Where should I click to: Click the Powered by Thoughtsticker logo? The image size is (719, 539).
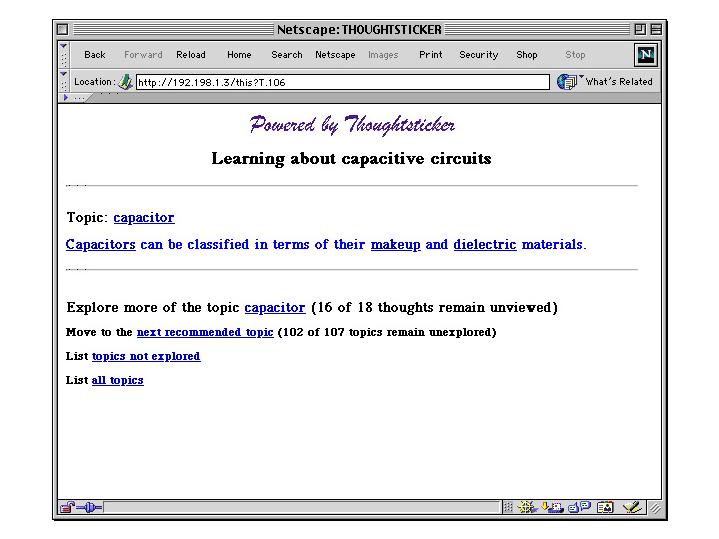tap(352, 125)
